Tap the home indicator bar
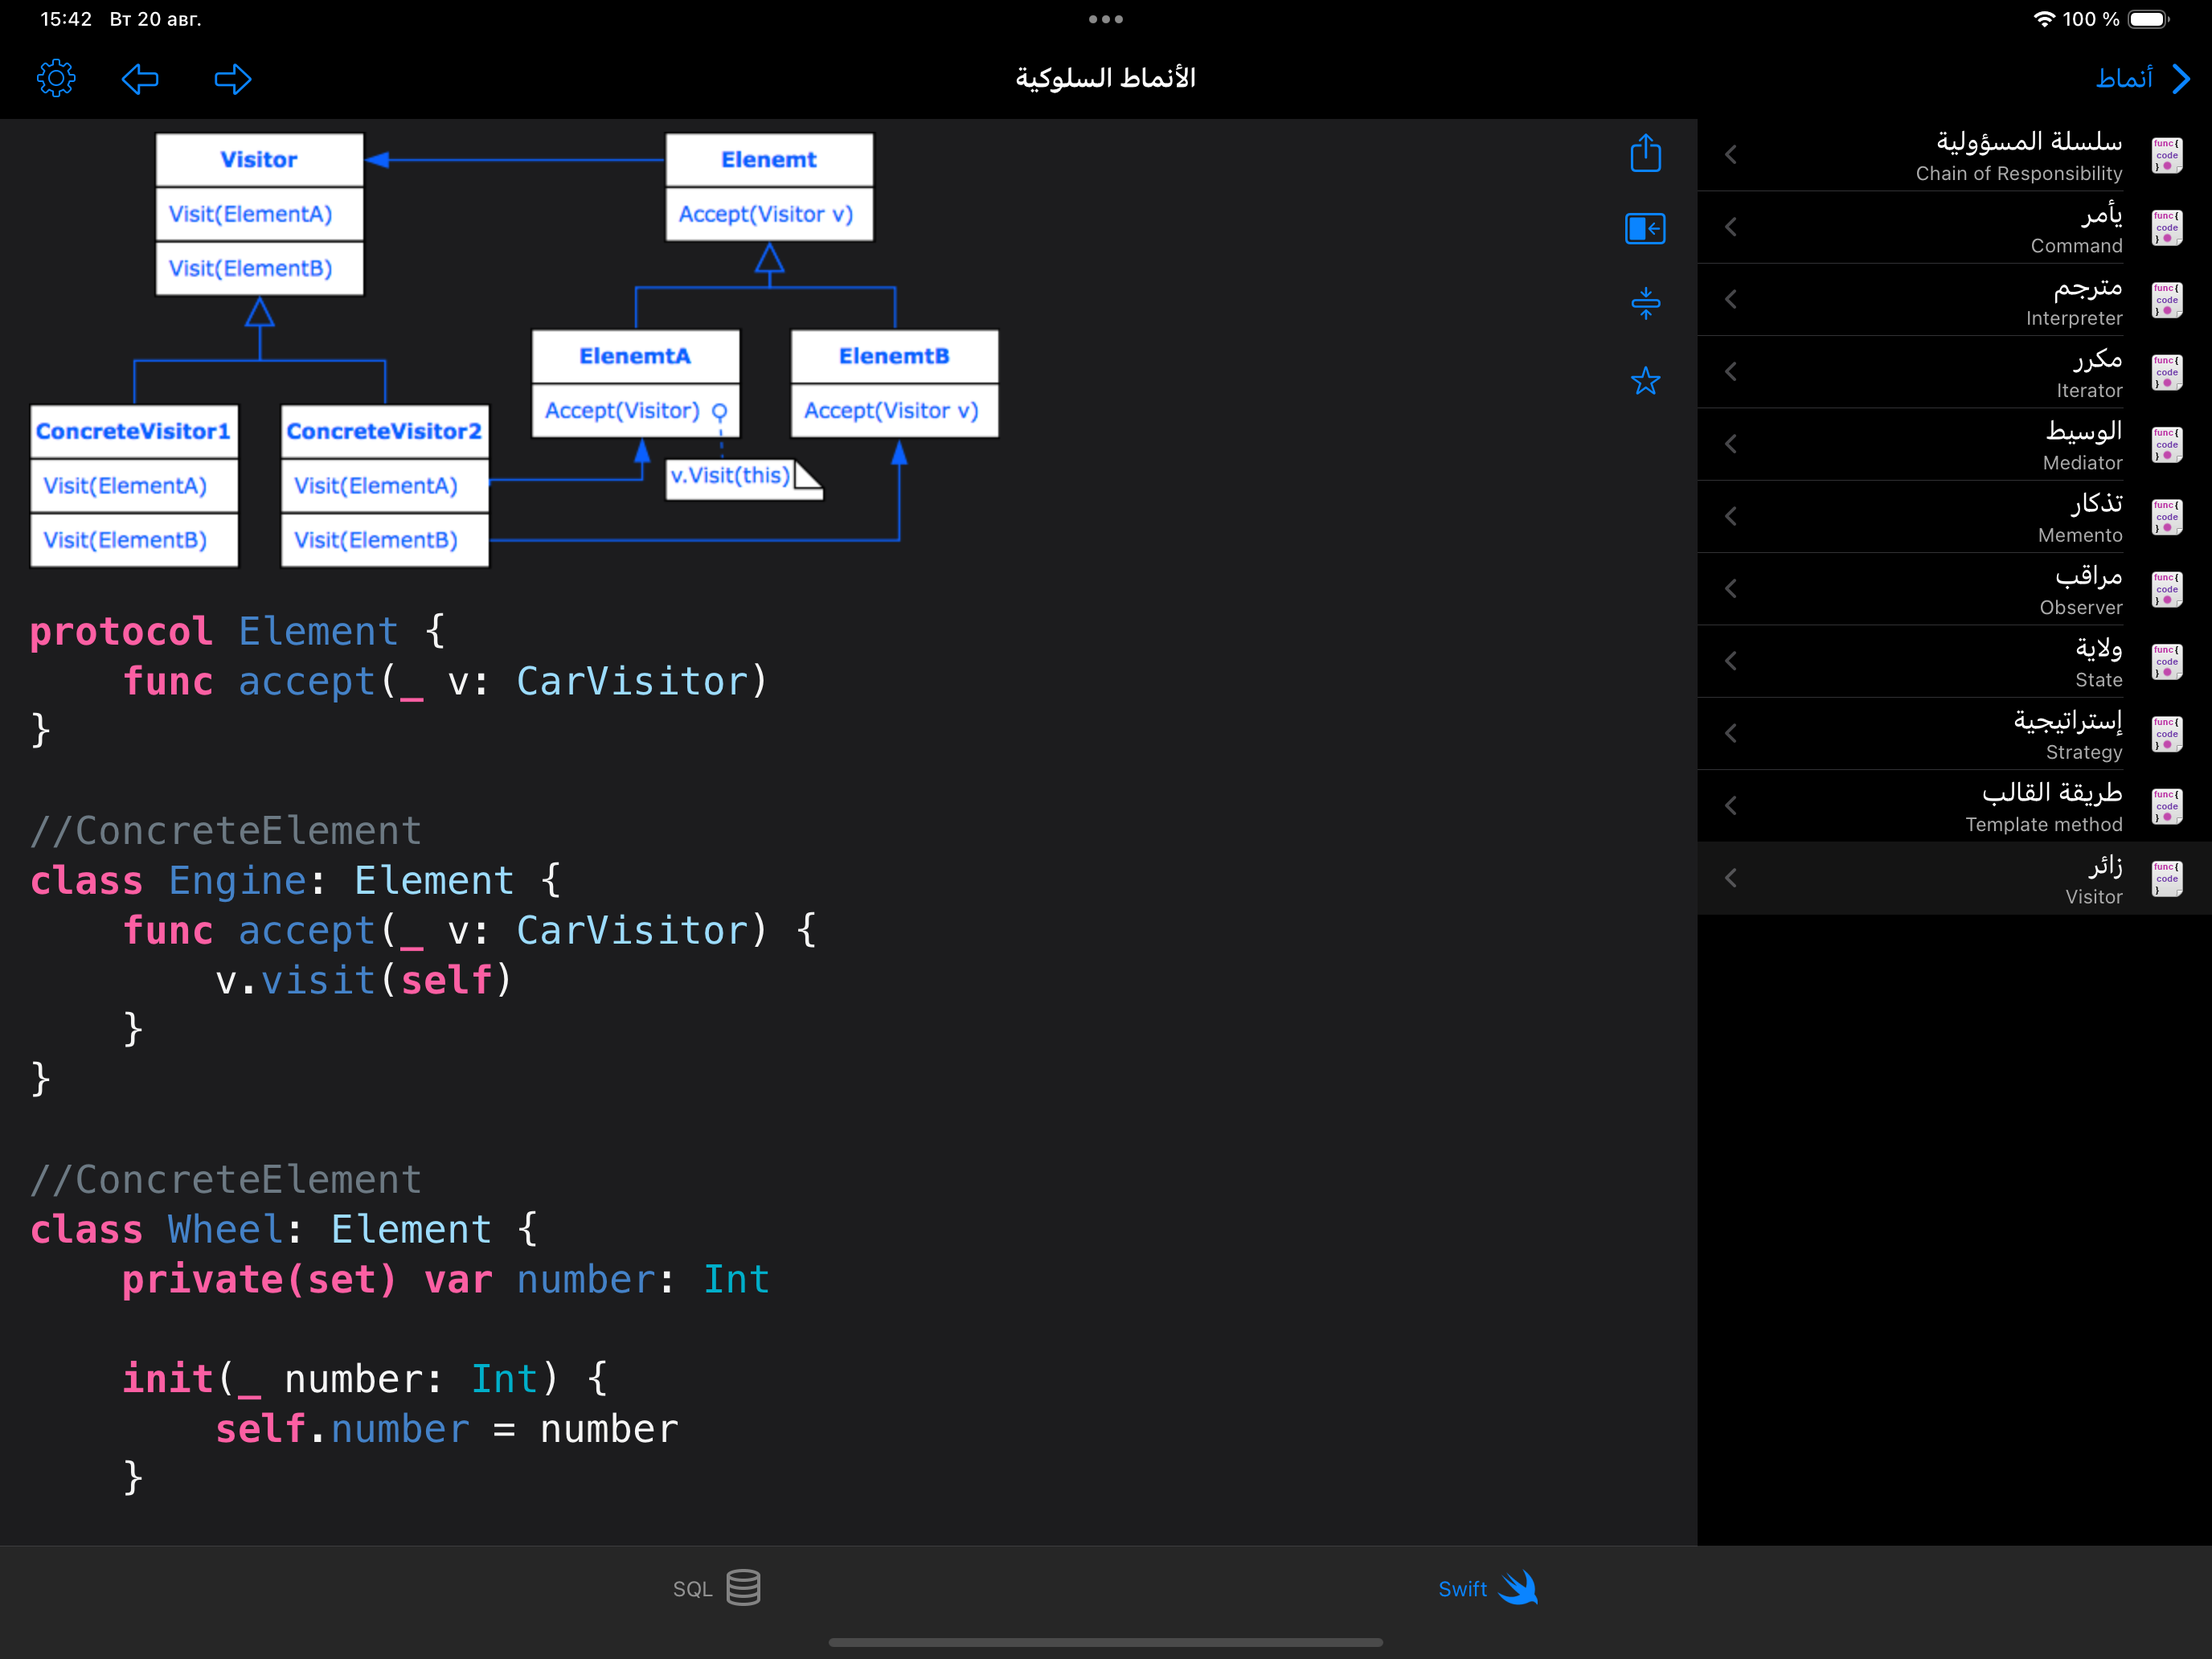The height and width of the screenshot is (1659, 2212). (x=1105, y=1642)
